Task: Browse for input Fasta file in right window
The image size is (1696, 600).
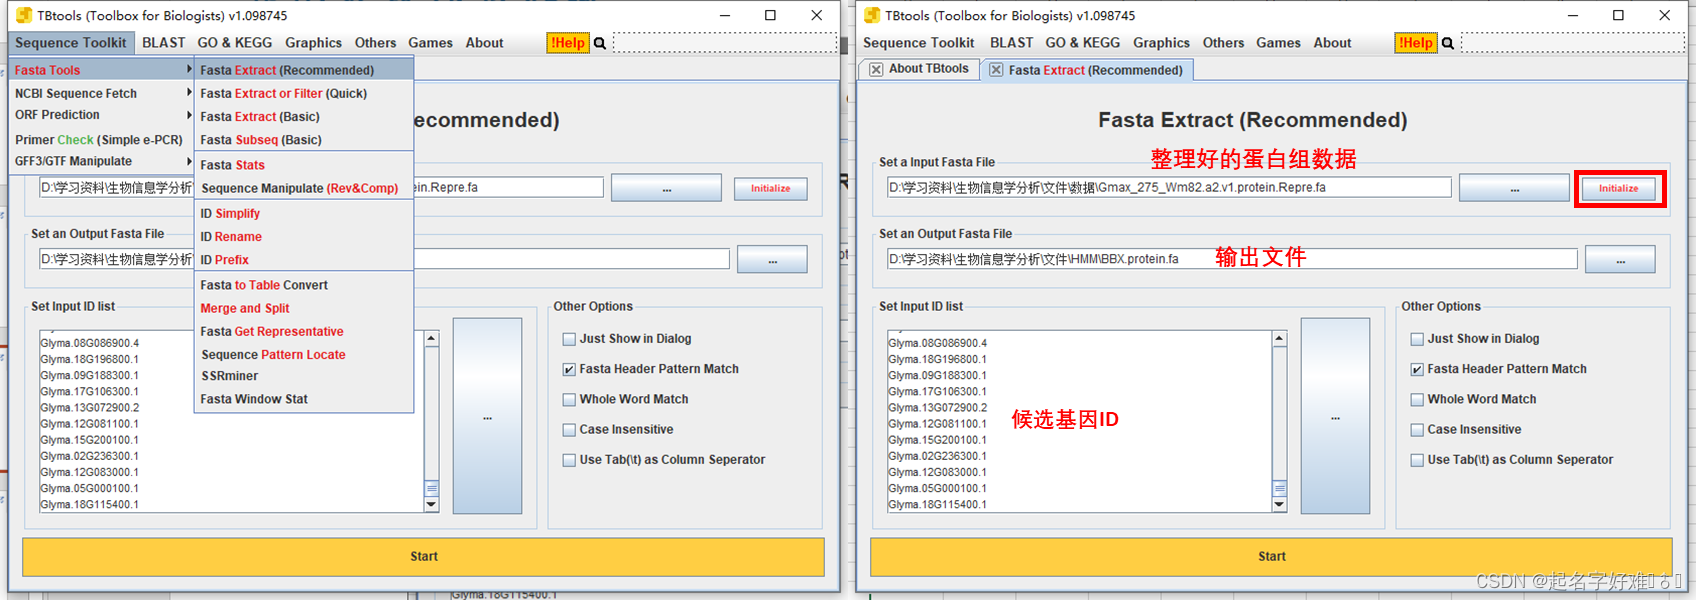Action: tap(1514, 188)
